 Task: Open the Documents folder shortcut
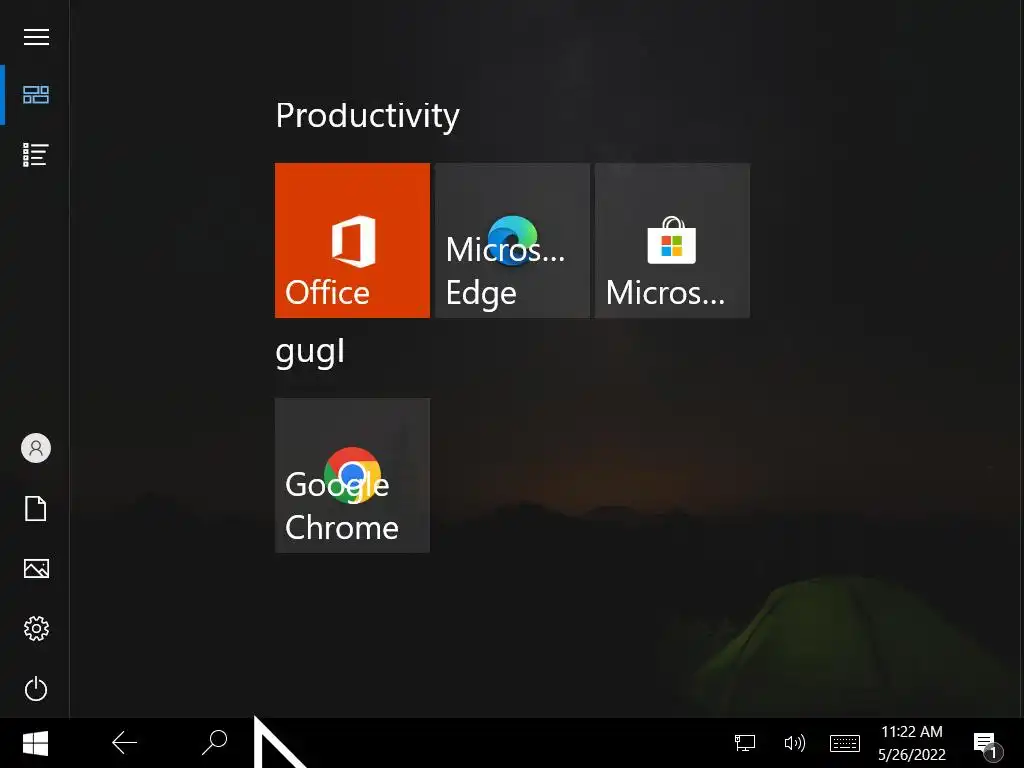coord(36,508)
